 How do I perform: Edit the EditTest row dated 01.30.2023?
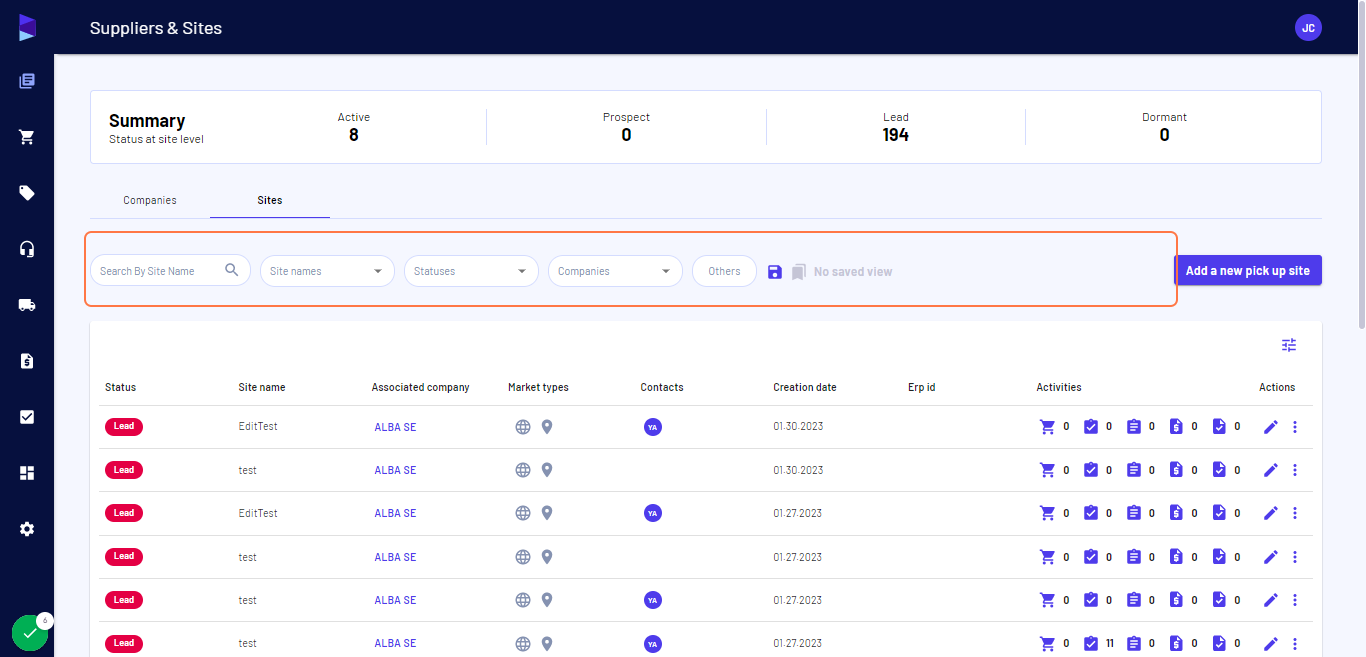pos(1271,427)
